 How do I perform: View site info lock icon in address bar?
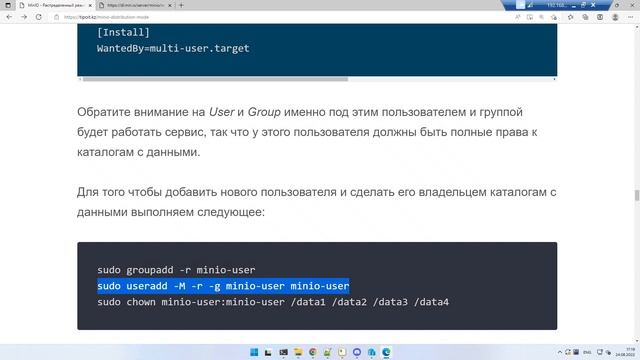tap(57, 17)
